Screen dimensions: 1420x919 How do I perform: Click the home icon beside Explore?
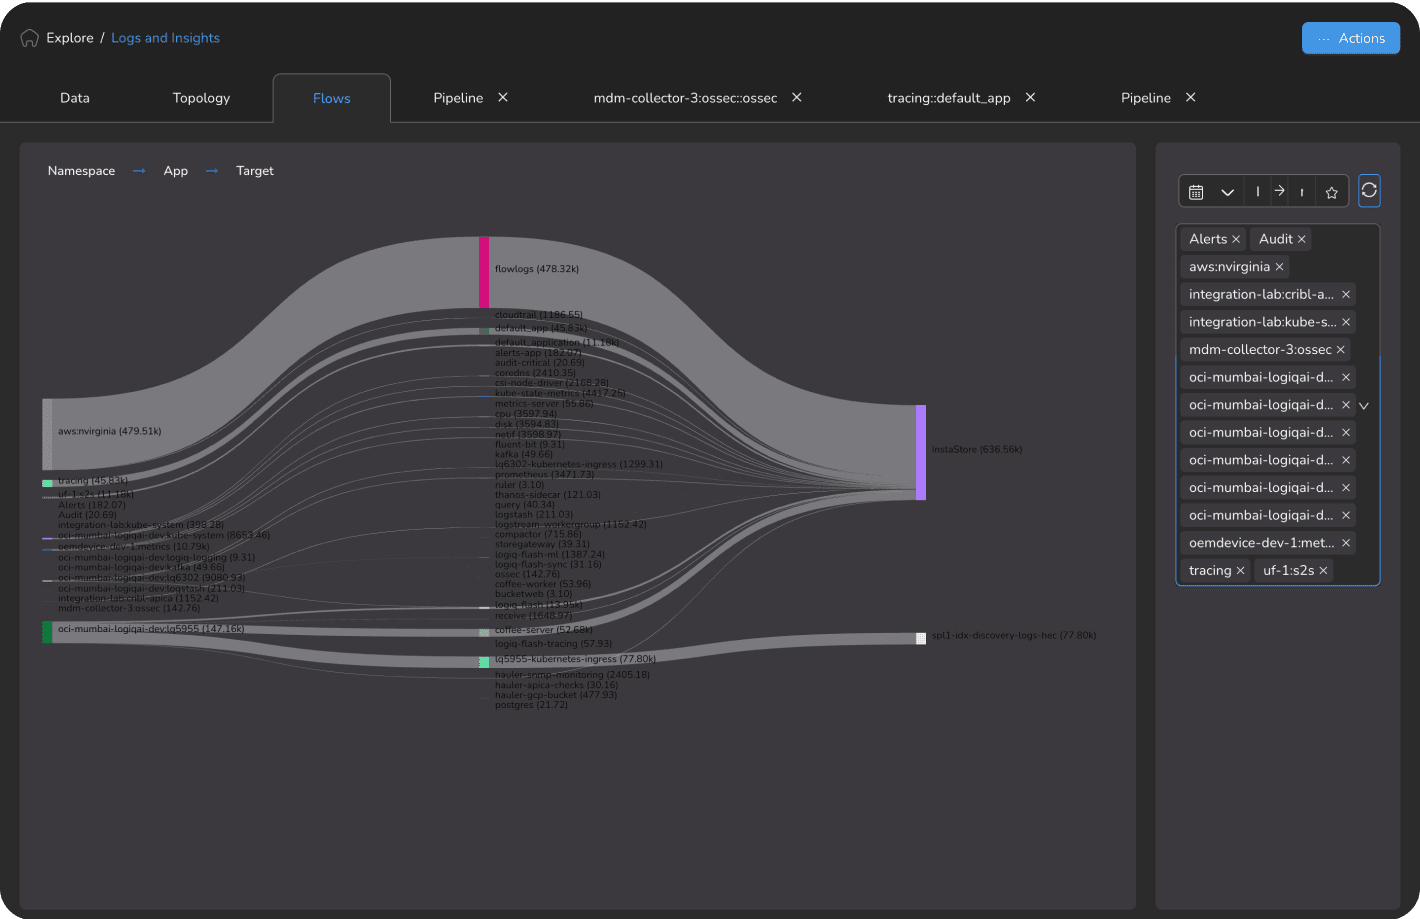(x=29, y=38)
